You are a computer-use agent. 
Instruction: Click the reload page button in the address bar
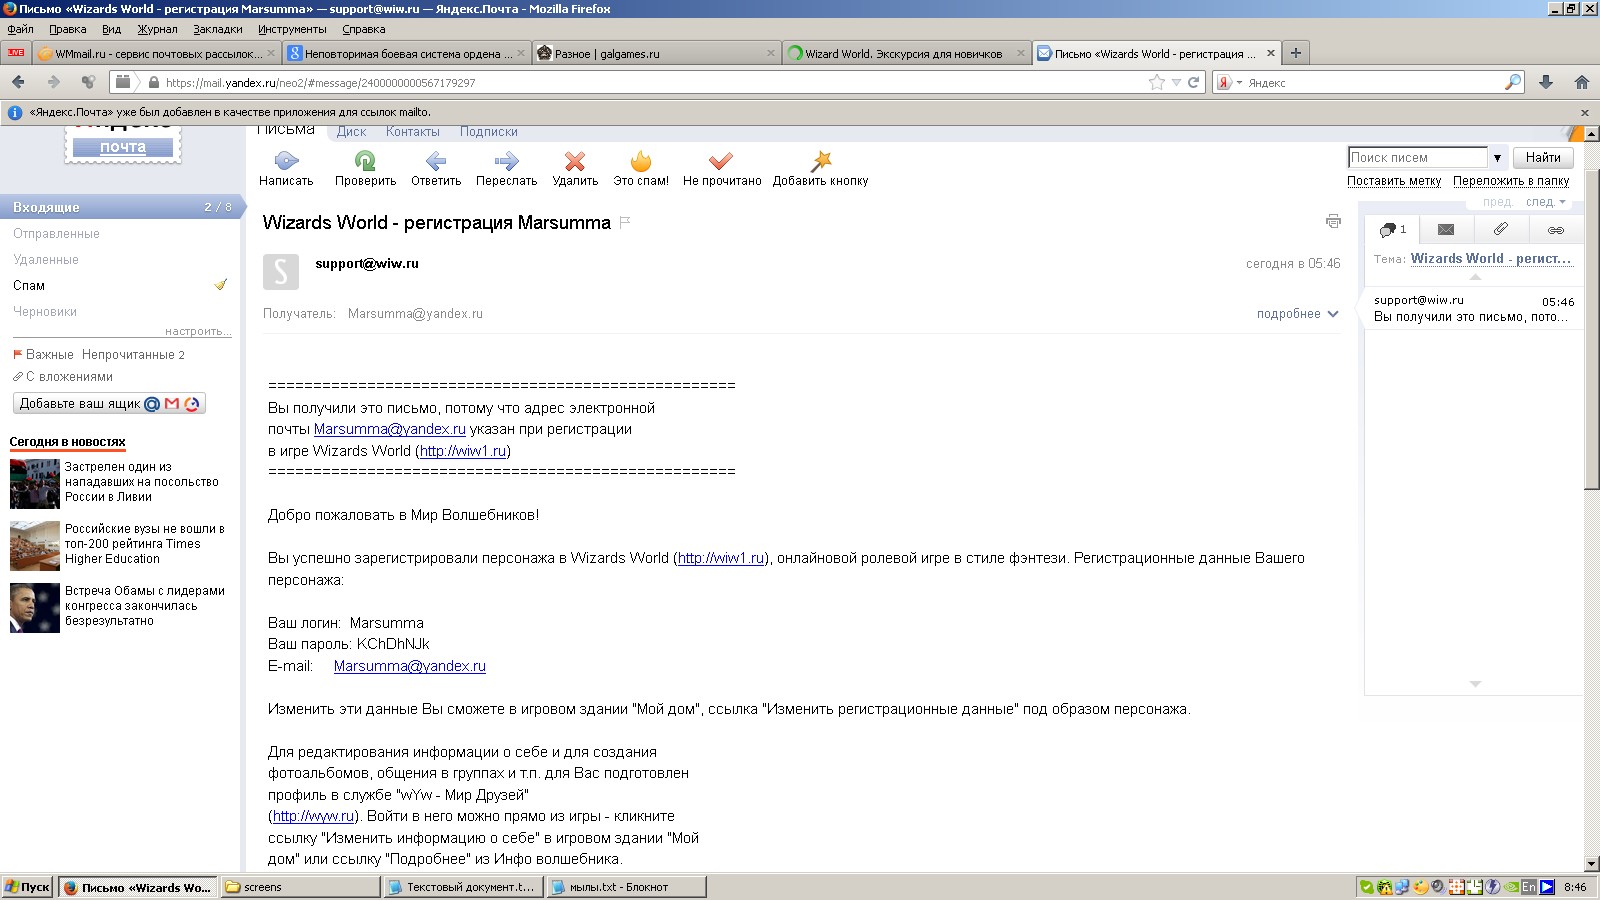1193,82
